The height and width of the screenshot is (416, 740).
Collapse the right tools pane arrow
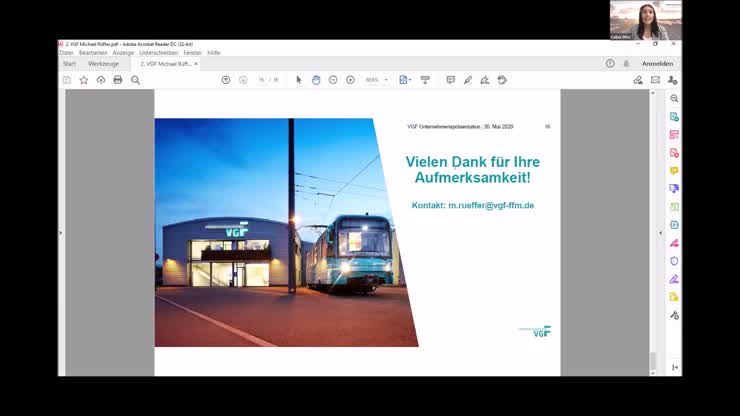point(660,232)
